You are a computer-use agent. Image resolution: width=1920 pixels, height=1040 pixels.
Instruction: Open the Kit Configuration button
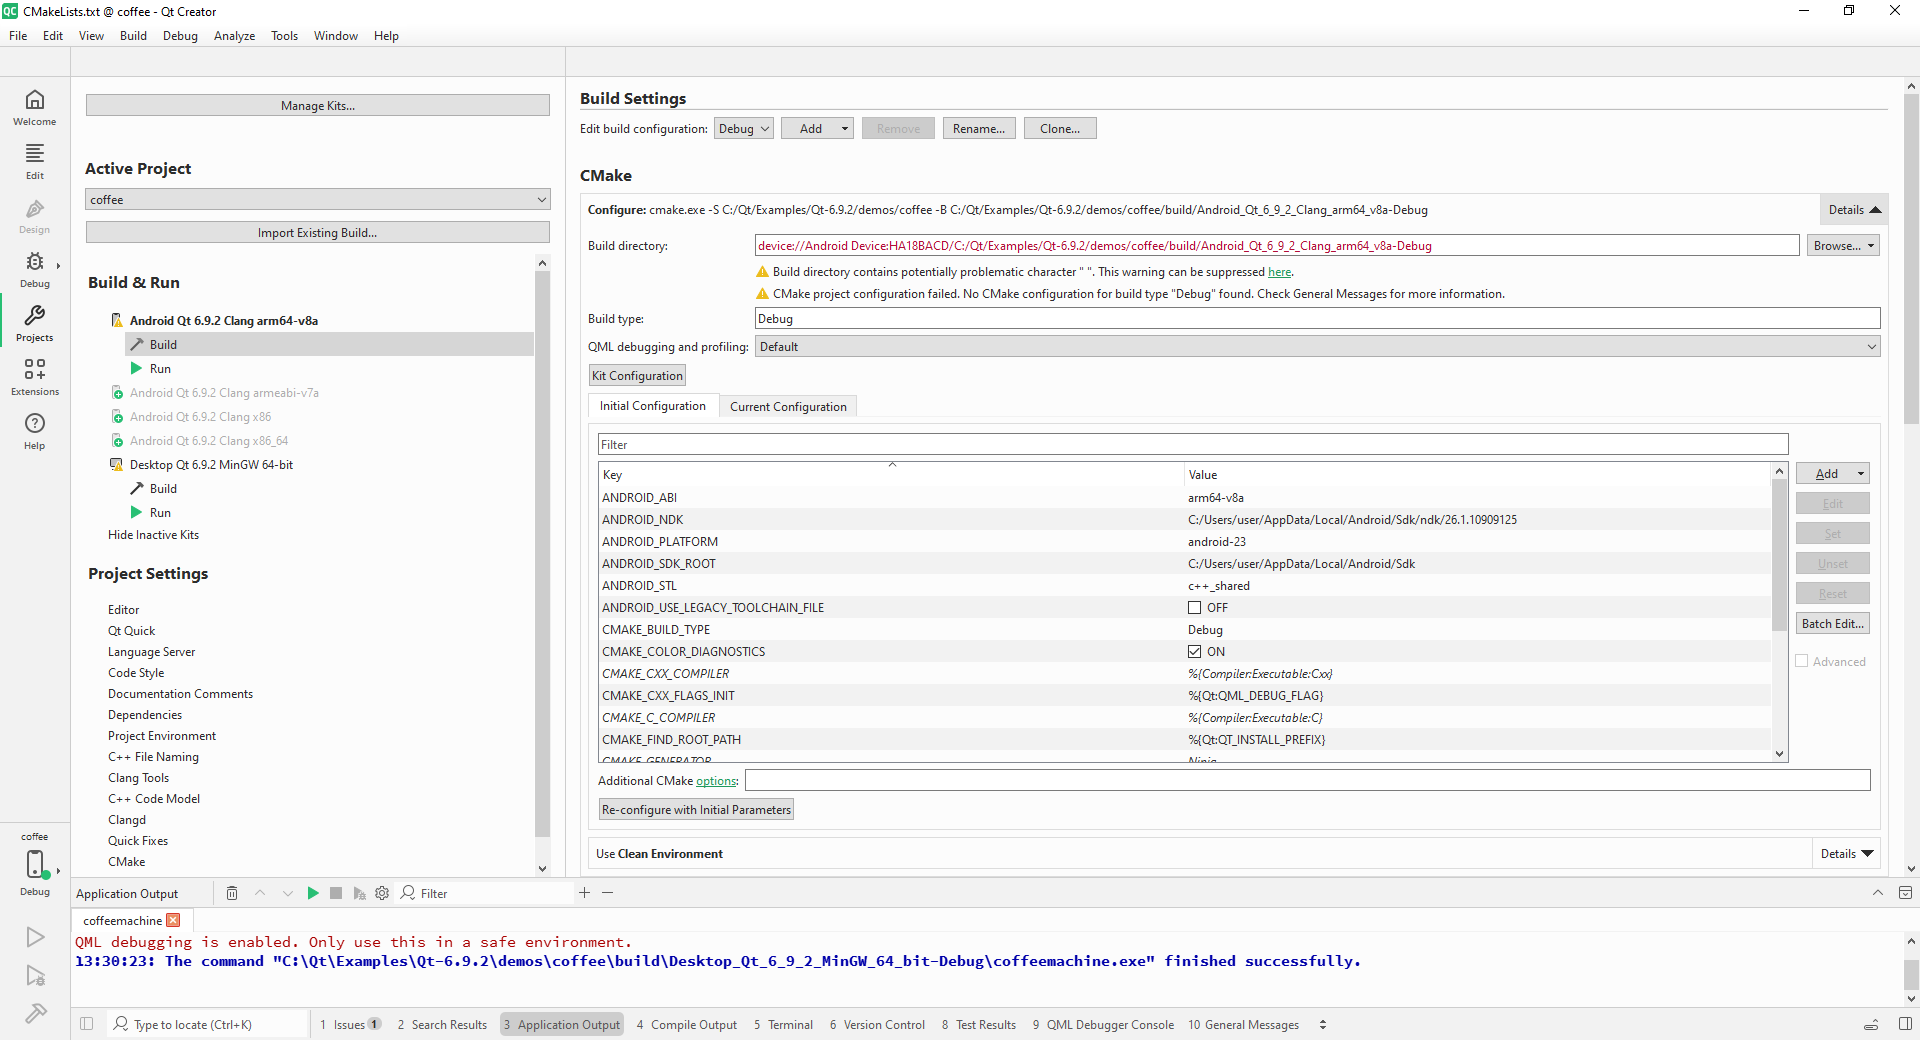638,376
